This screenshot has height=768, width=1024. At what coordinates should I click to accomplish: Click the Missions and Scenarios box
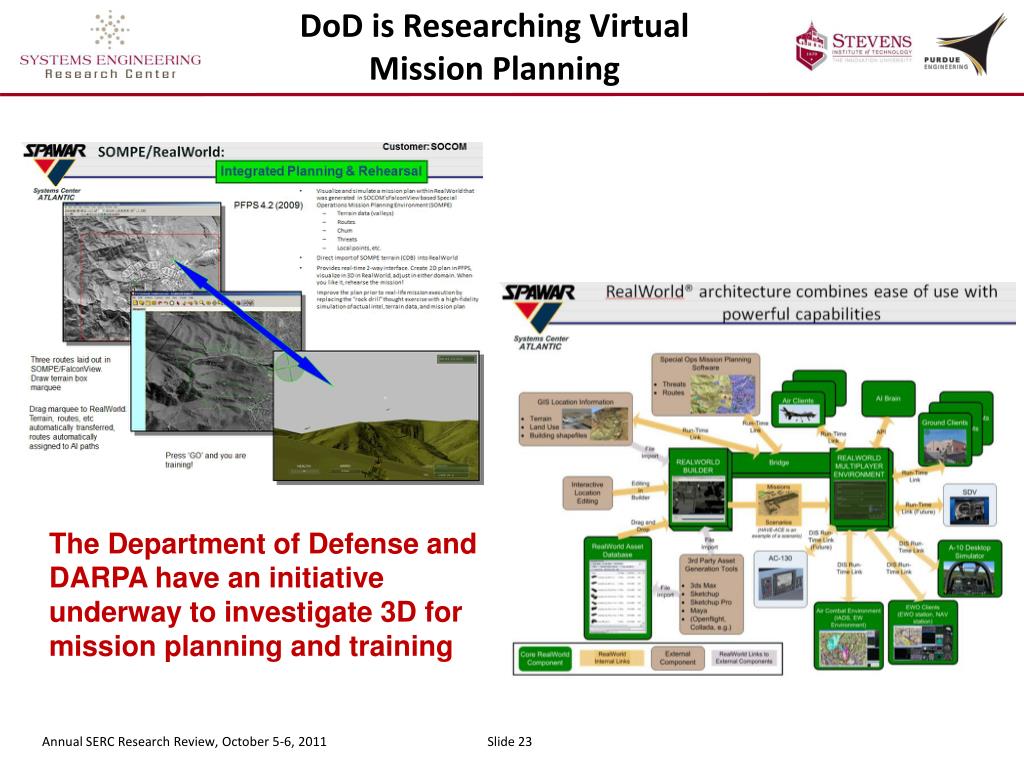(x=778, y=506)
